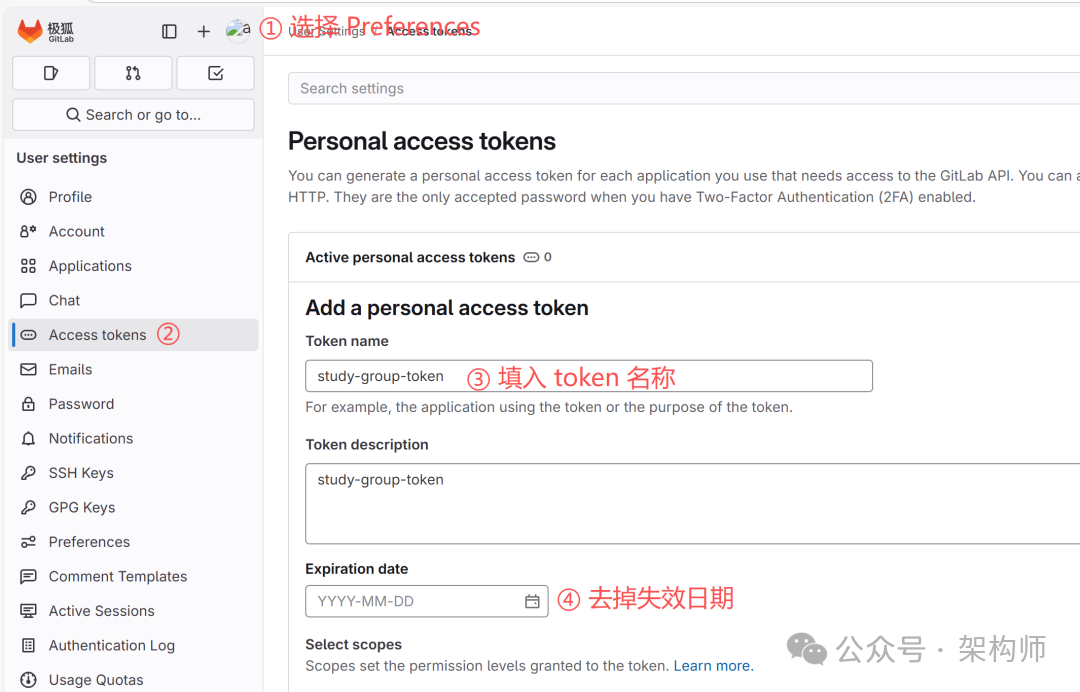Open Profile settings in sidebar
This screenshot has height=692, width=1080.
(x=70, y=197)
